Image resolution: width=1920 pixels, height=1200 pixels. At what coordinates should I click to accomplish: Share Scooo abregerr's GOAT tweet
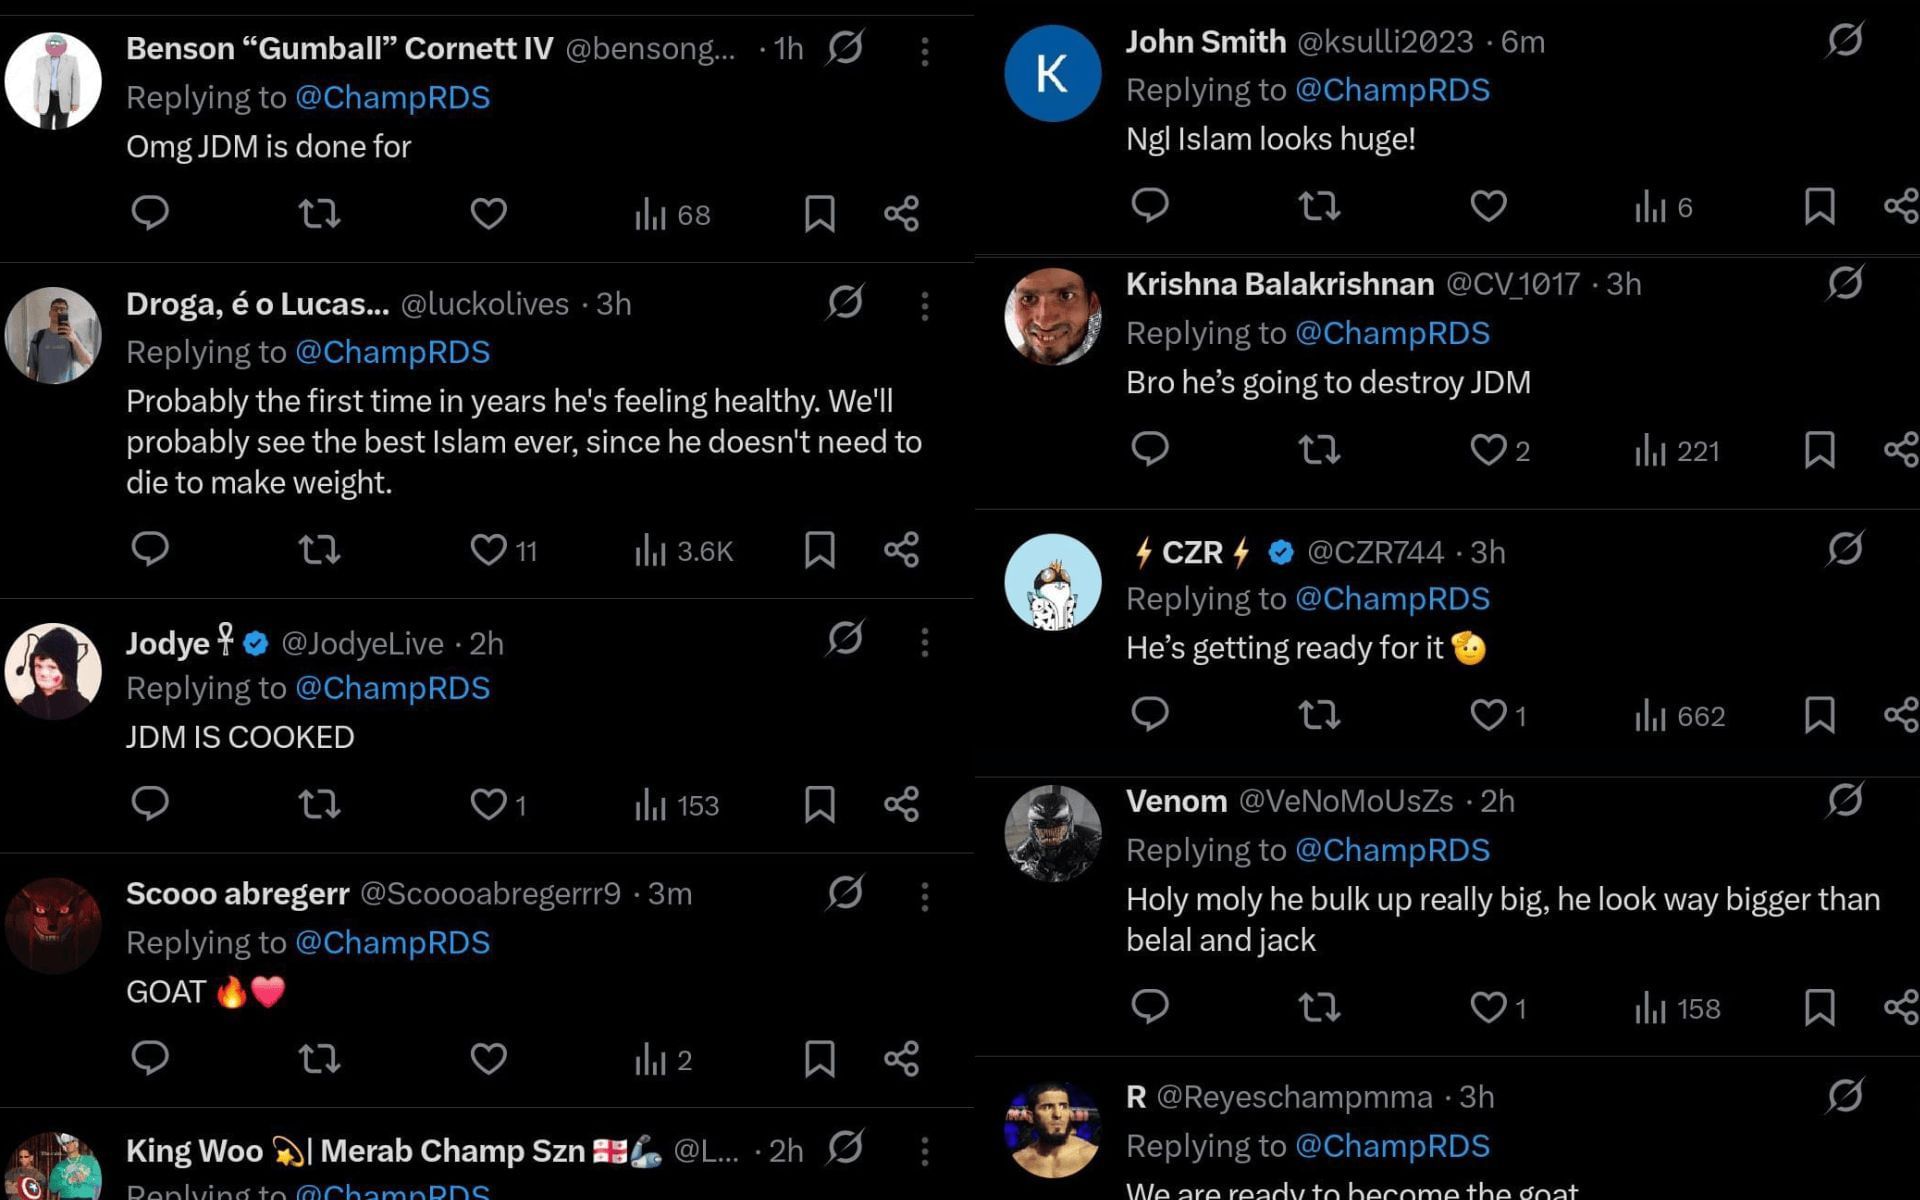click(x=901, y=1059)
